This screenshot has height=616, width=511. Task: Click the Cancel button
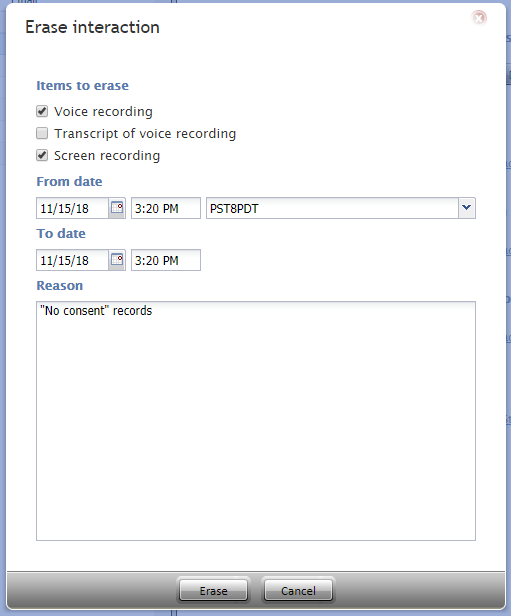[x=298, y=590]
